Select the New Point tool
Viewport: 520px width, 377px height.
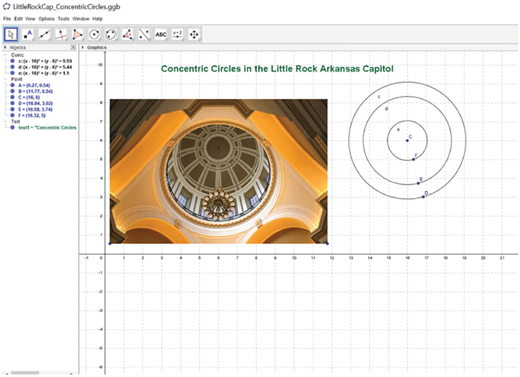point(28,34)
